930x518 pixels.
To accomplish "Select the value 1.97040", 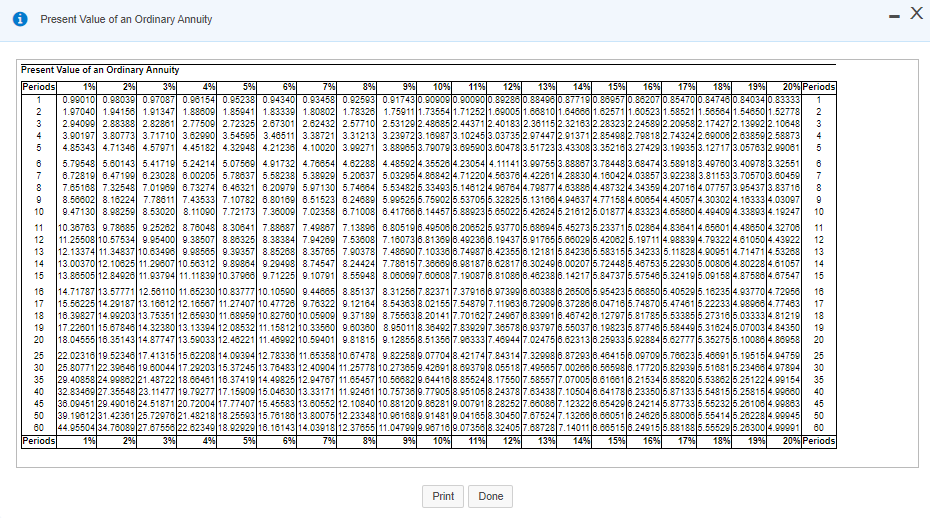I will 79,112.
